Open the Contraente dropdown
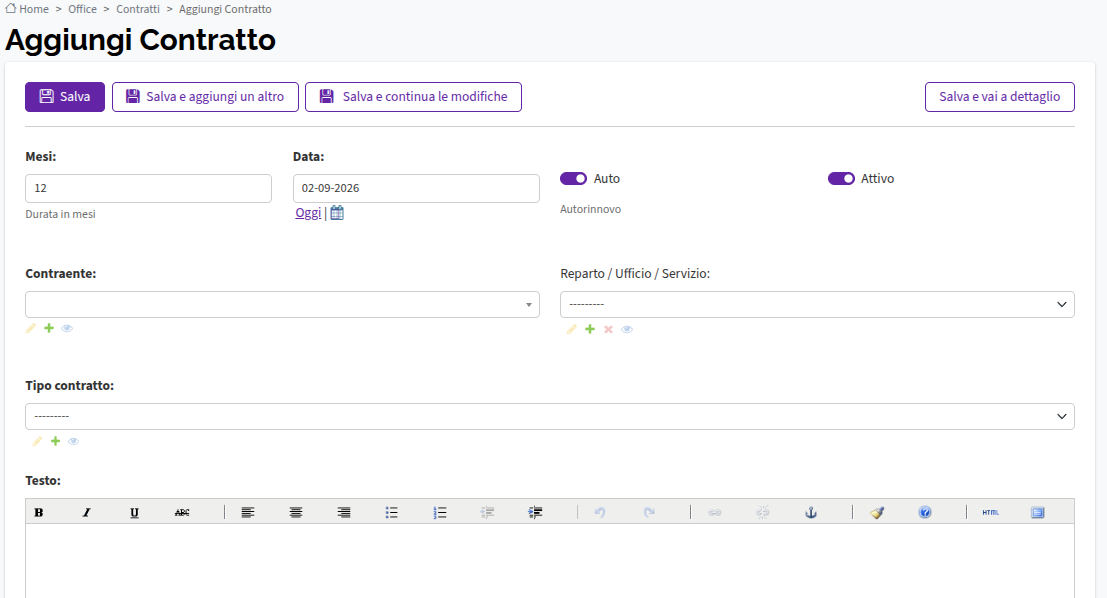The image size is (1107, 598). pos(282,304)
